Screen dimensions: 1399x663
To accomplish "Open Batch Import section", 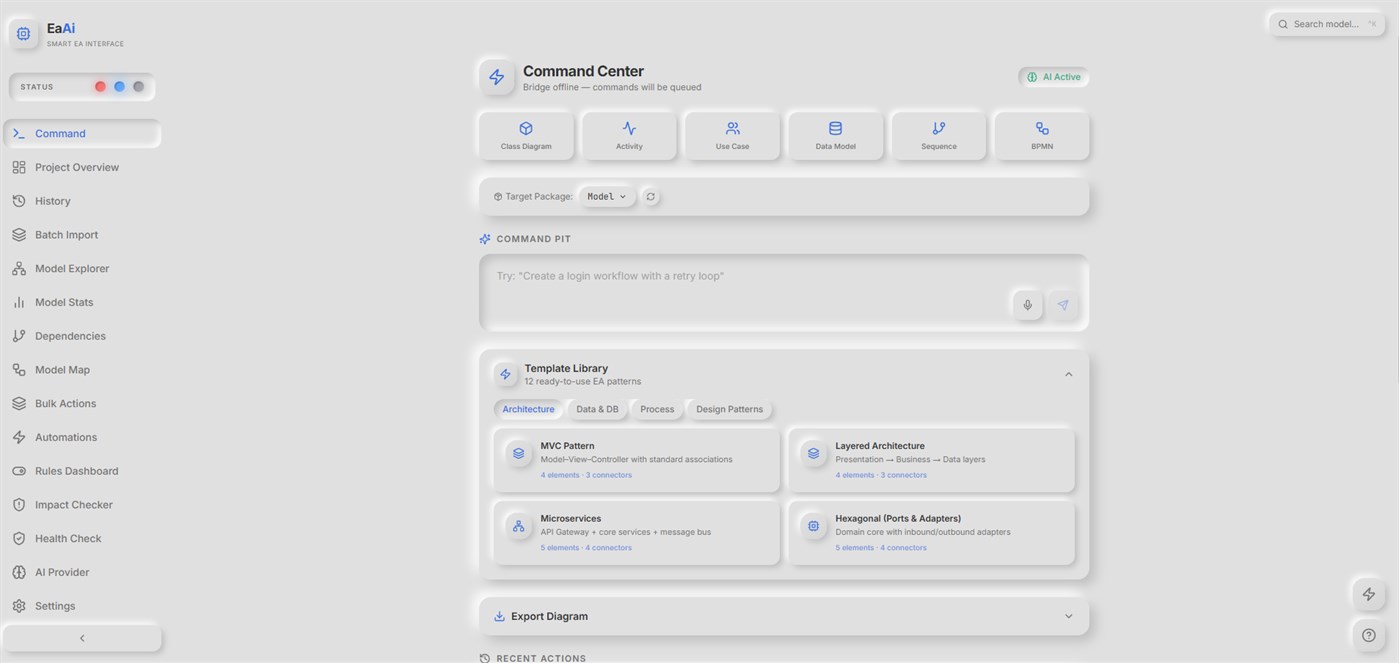I will 82,235.
